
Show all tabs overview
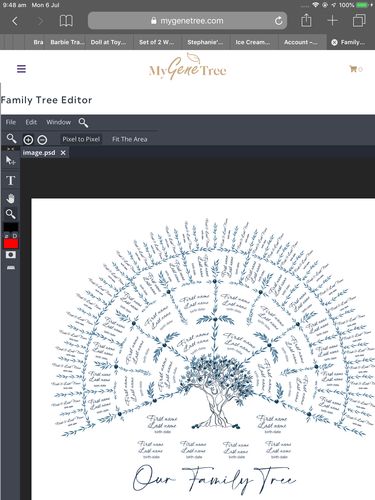click(x=359, y=21)
